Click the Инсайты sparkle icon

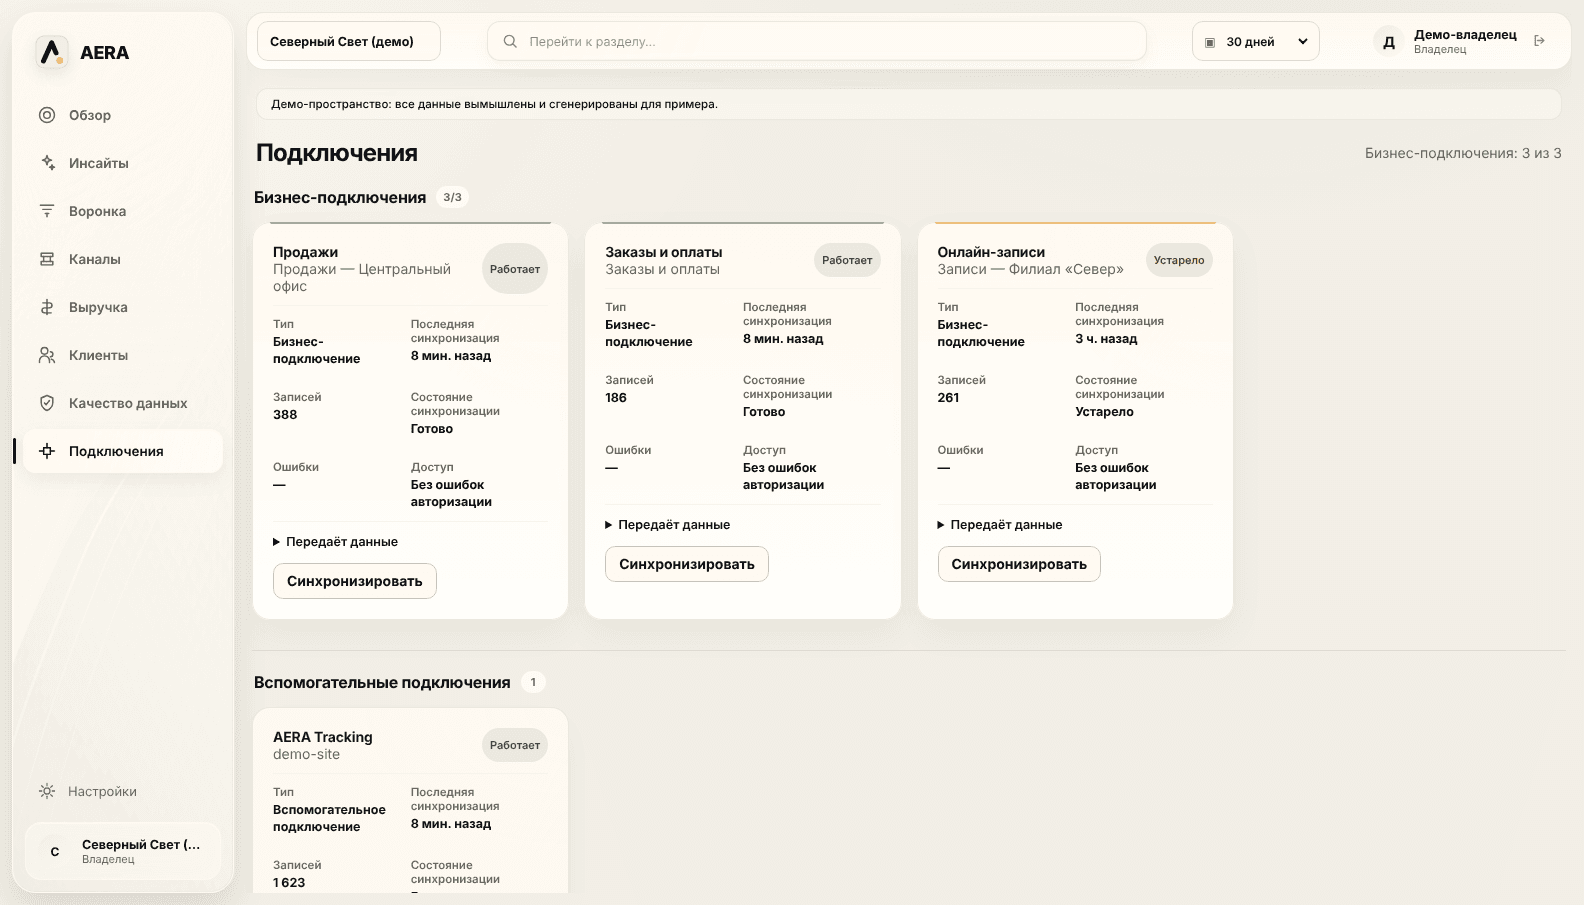point(47,163)
